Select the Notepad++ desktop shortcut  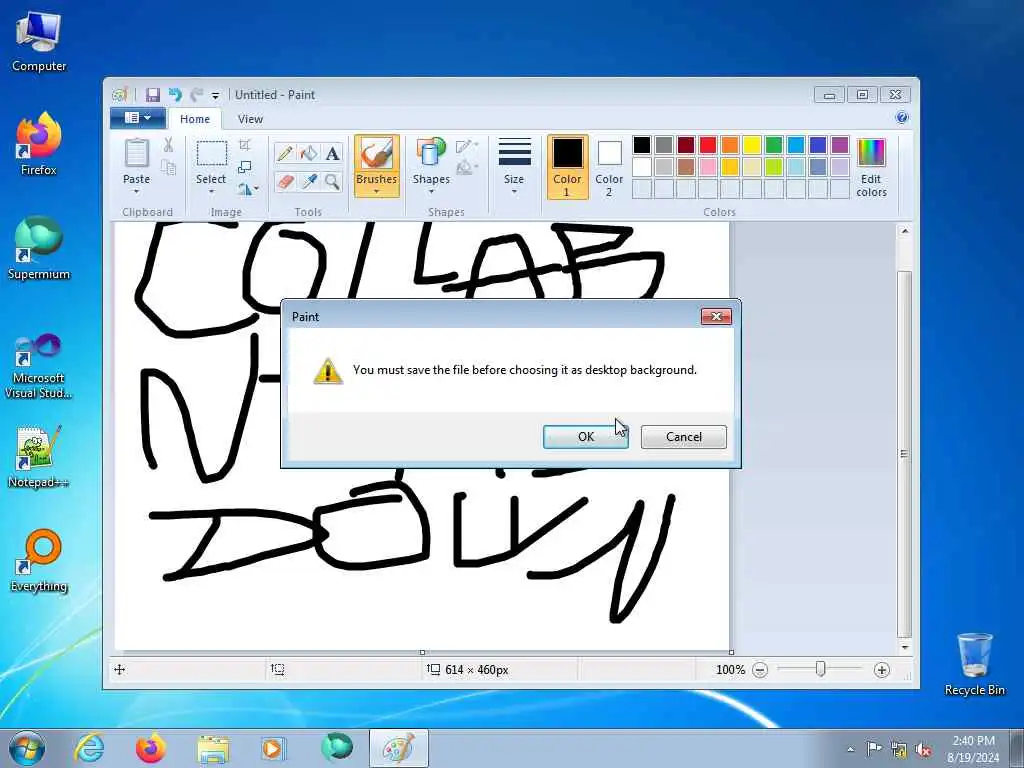38,456
